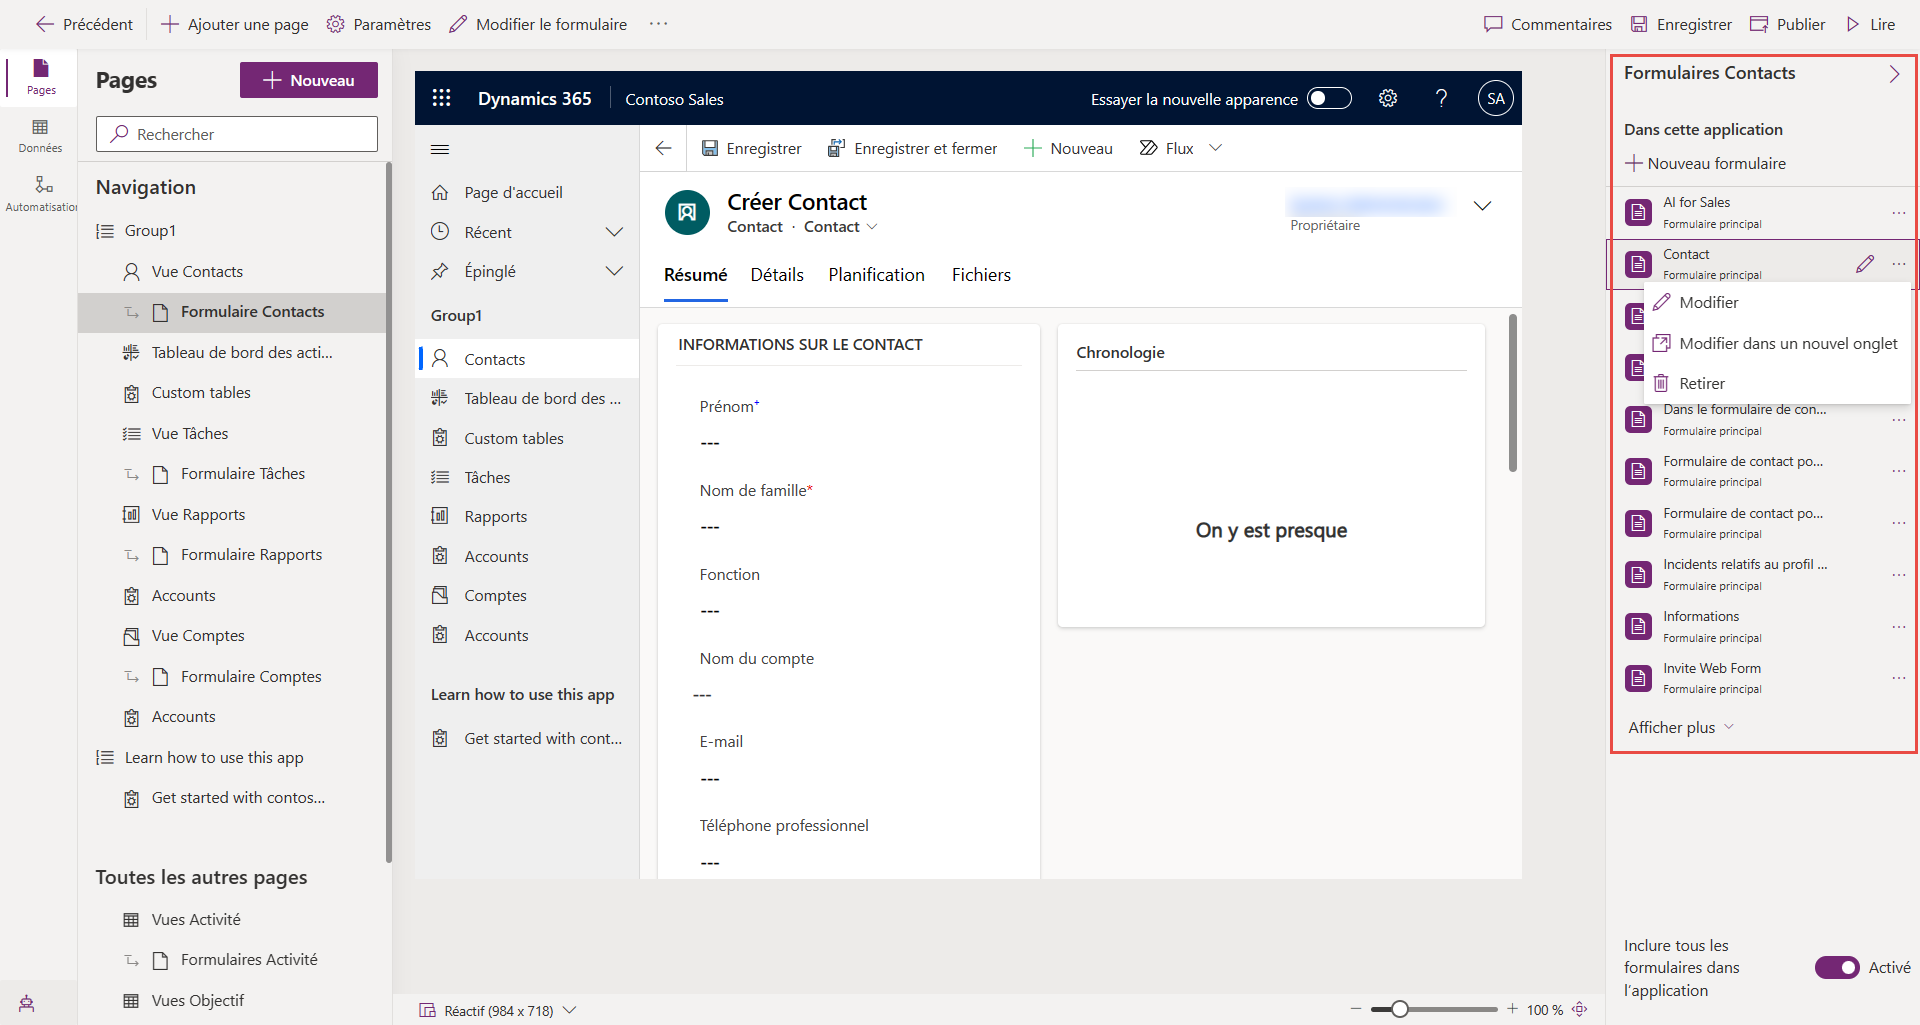Click the Dynamics 365 app launcher grid
The image size is (1920, 1025).
[441, 98]
